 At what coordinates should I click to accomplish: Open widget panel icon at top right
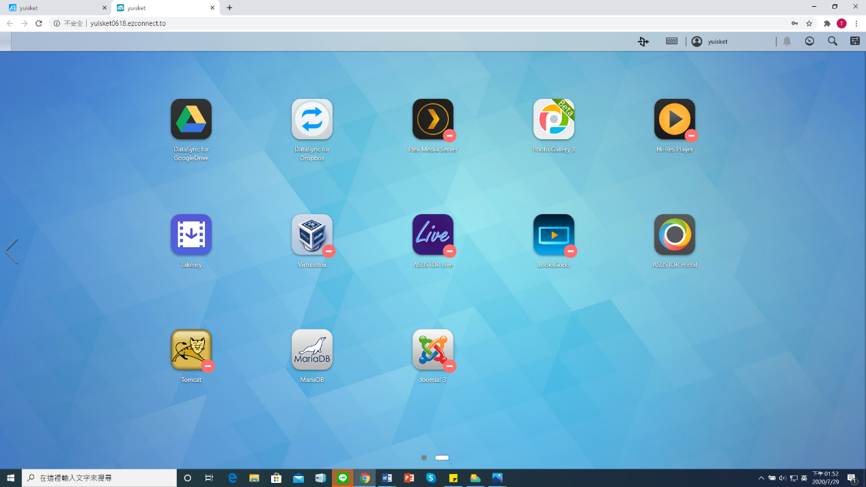point(855,41)
